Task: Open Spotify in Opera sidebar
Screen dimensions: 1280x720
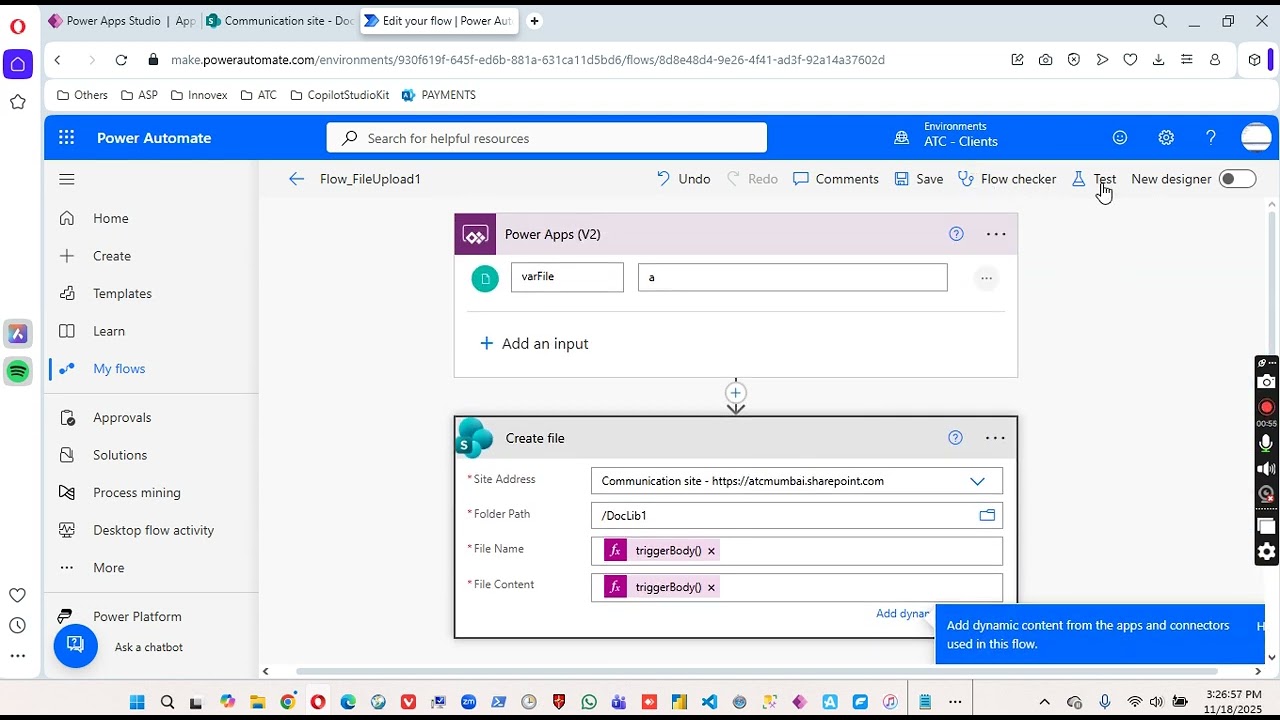Action: (18, 372)
